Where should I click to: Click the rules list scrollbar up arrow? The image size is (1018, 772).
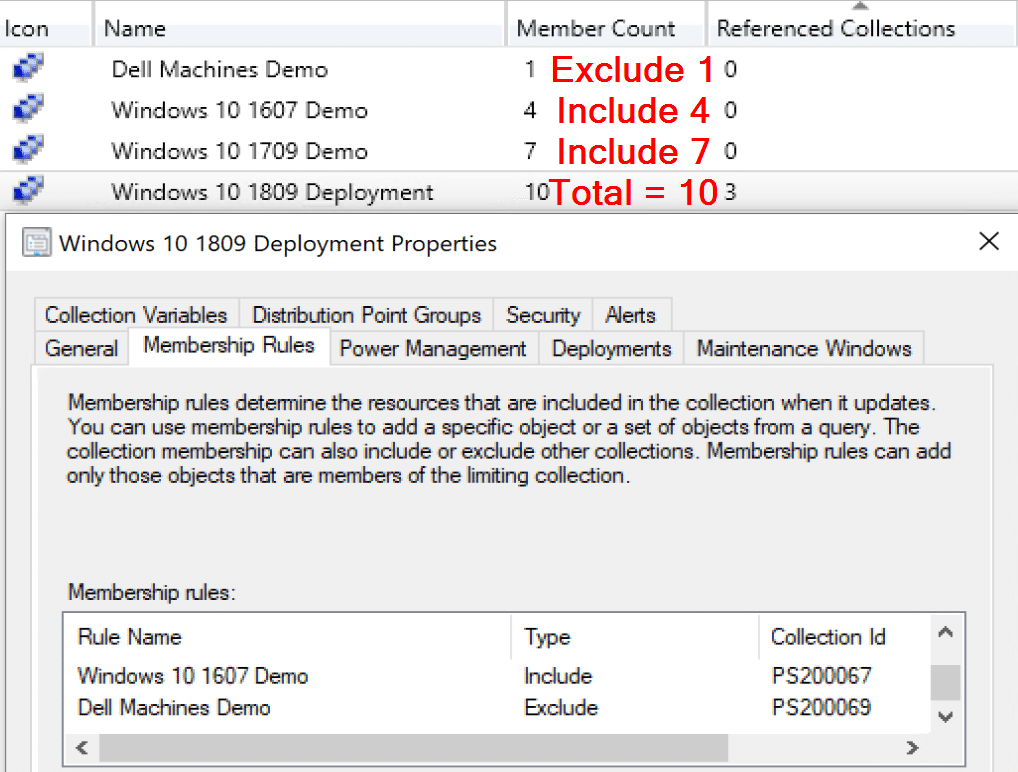click(945, 632)
